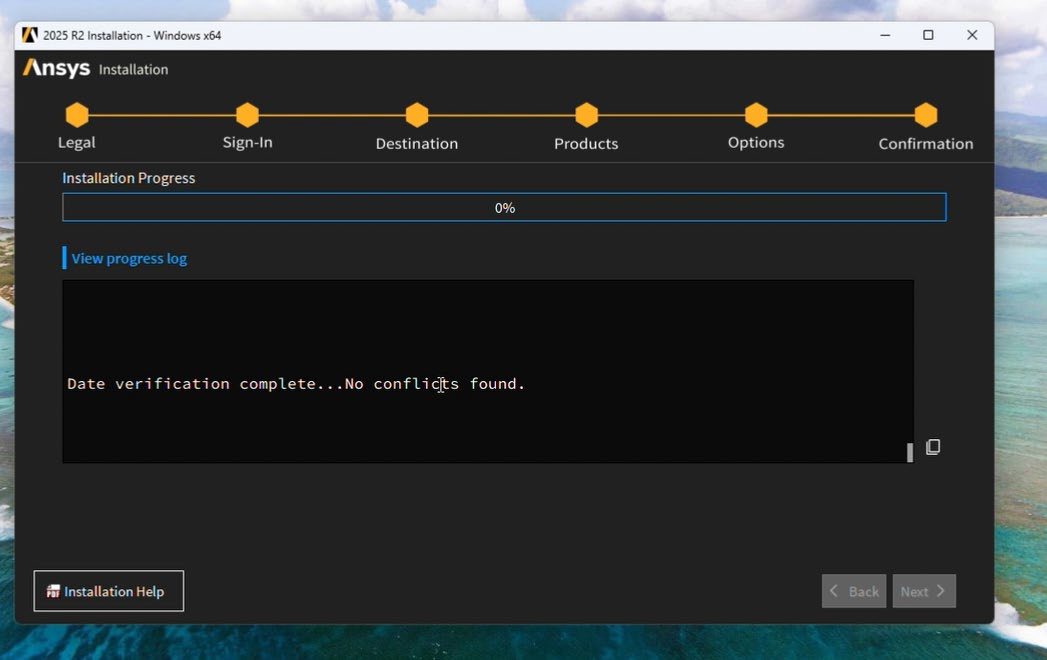Image resolution: width=1047 pixels, height=660 pixels.
Task: Click the Date verification complete log line
Action: (x=296, y=384)
